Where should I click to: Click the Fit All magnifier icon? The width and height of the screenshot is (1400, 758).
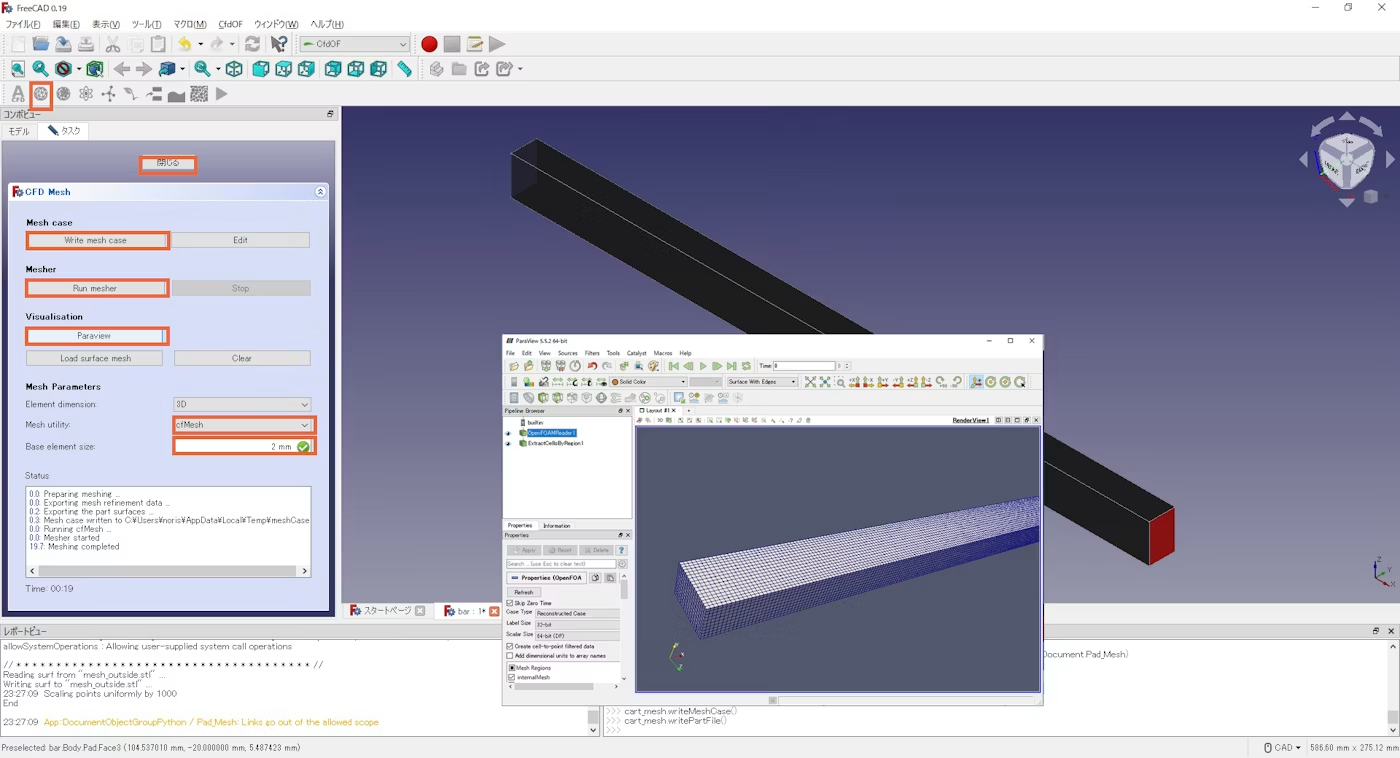click(18, 69)
